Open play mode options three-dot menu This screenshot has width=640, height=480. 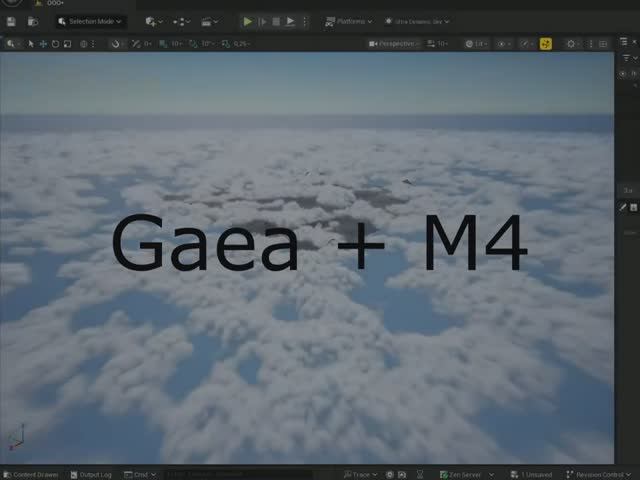tap(305, 22)
